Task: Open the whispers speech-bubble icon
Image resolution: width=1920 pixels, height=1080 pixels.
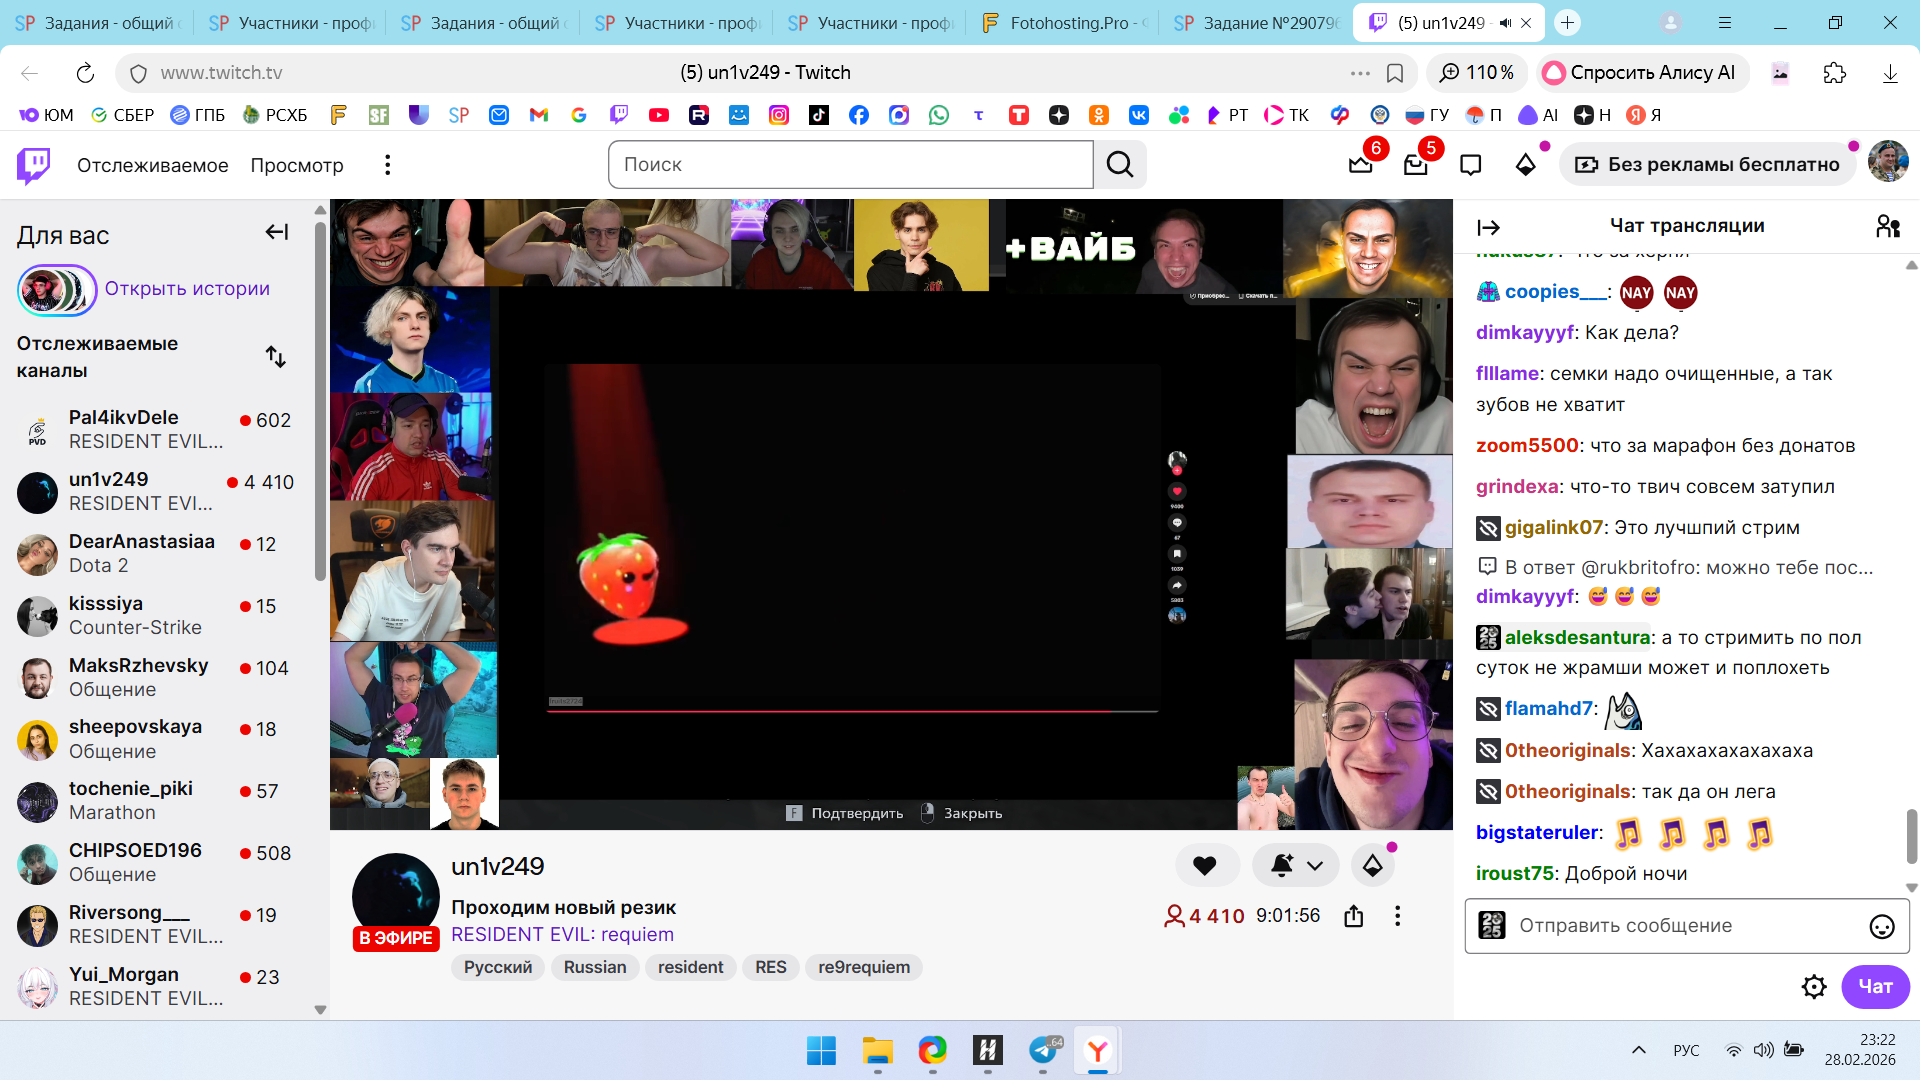Action: point(1470,165)
